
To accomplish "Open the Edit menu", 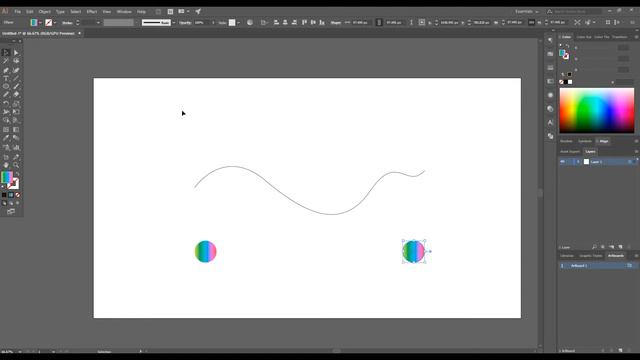I will [30, 11].
